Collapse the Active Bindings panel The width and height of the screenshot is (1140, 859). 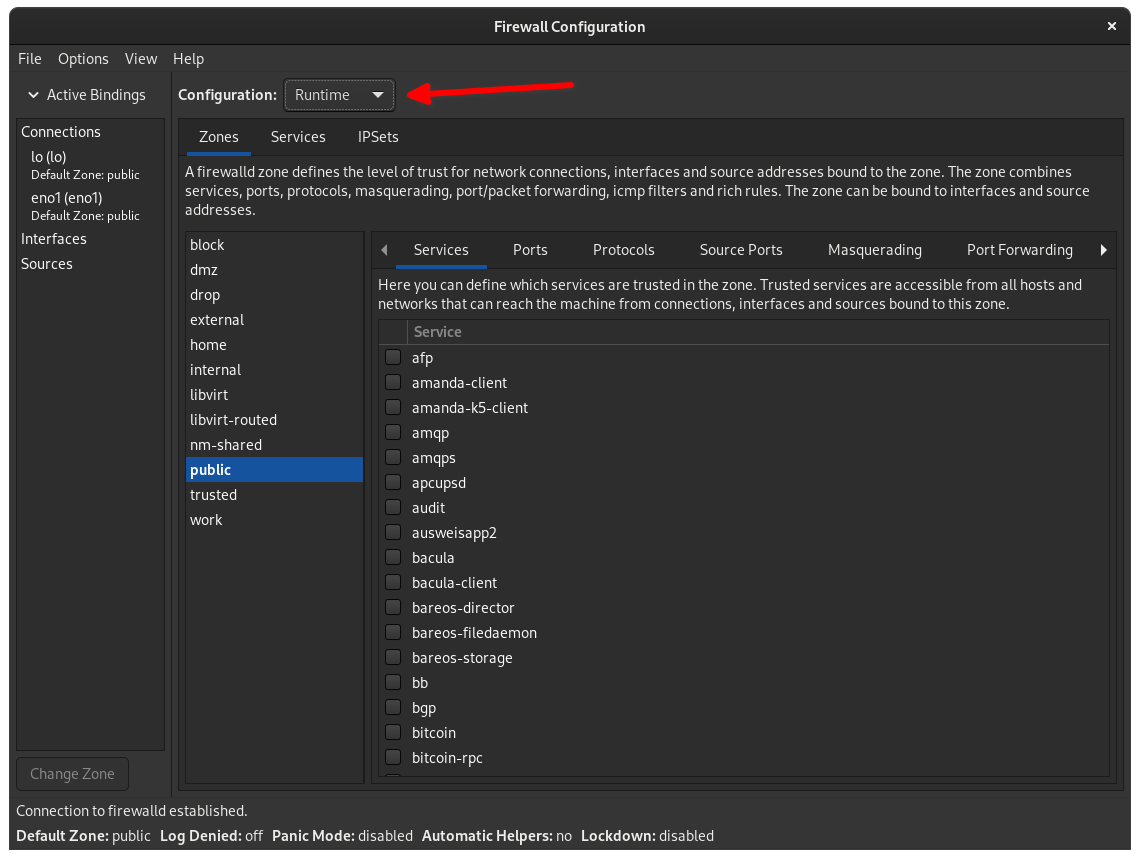(31, 94)
